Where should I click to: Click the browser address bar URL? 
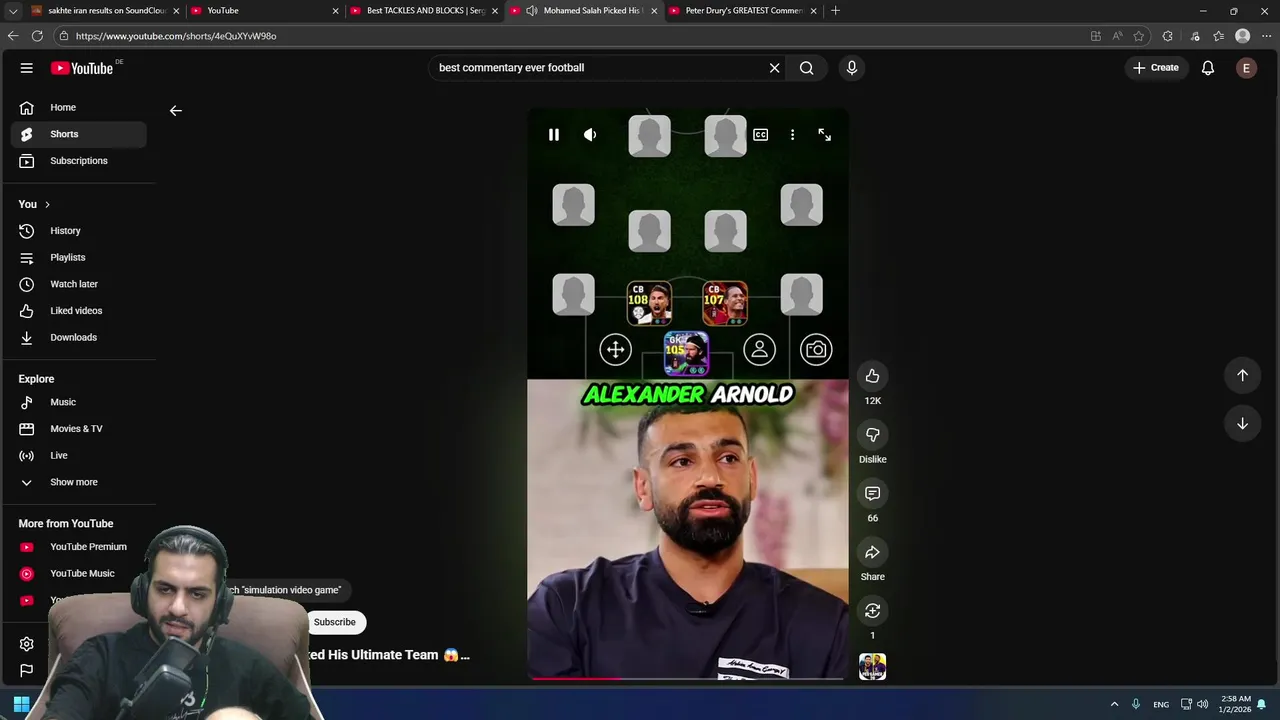pos(176,36)
